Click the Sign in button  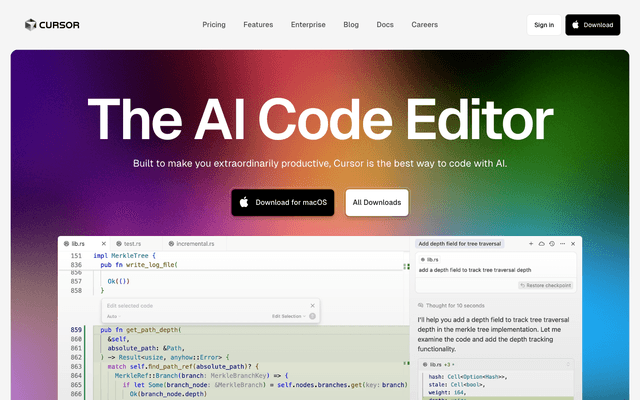click(x=543, y=25)
